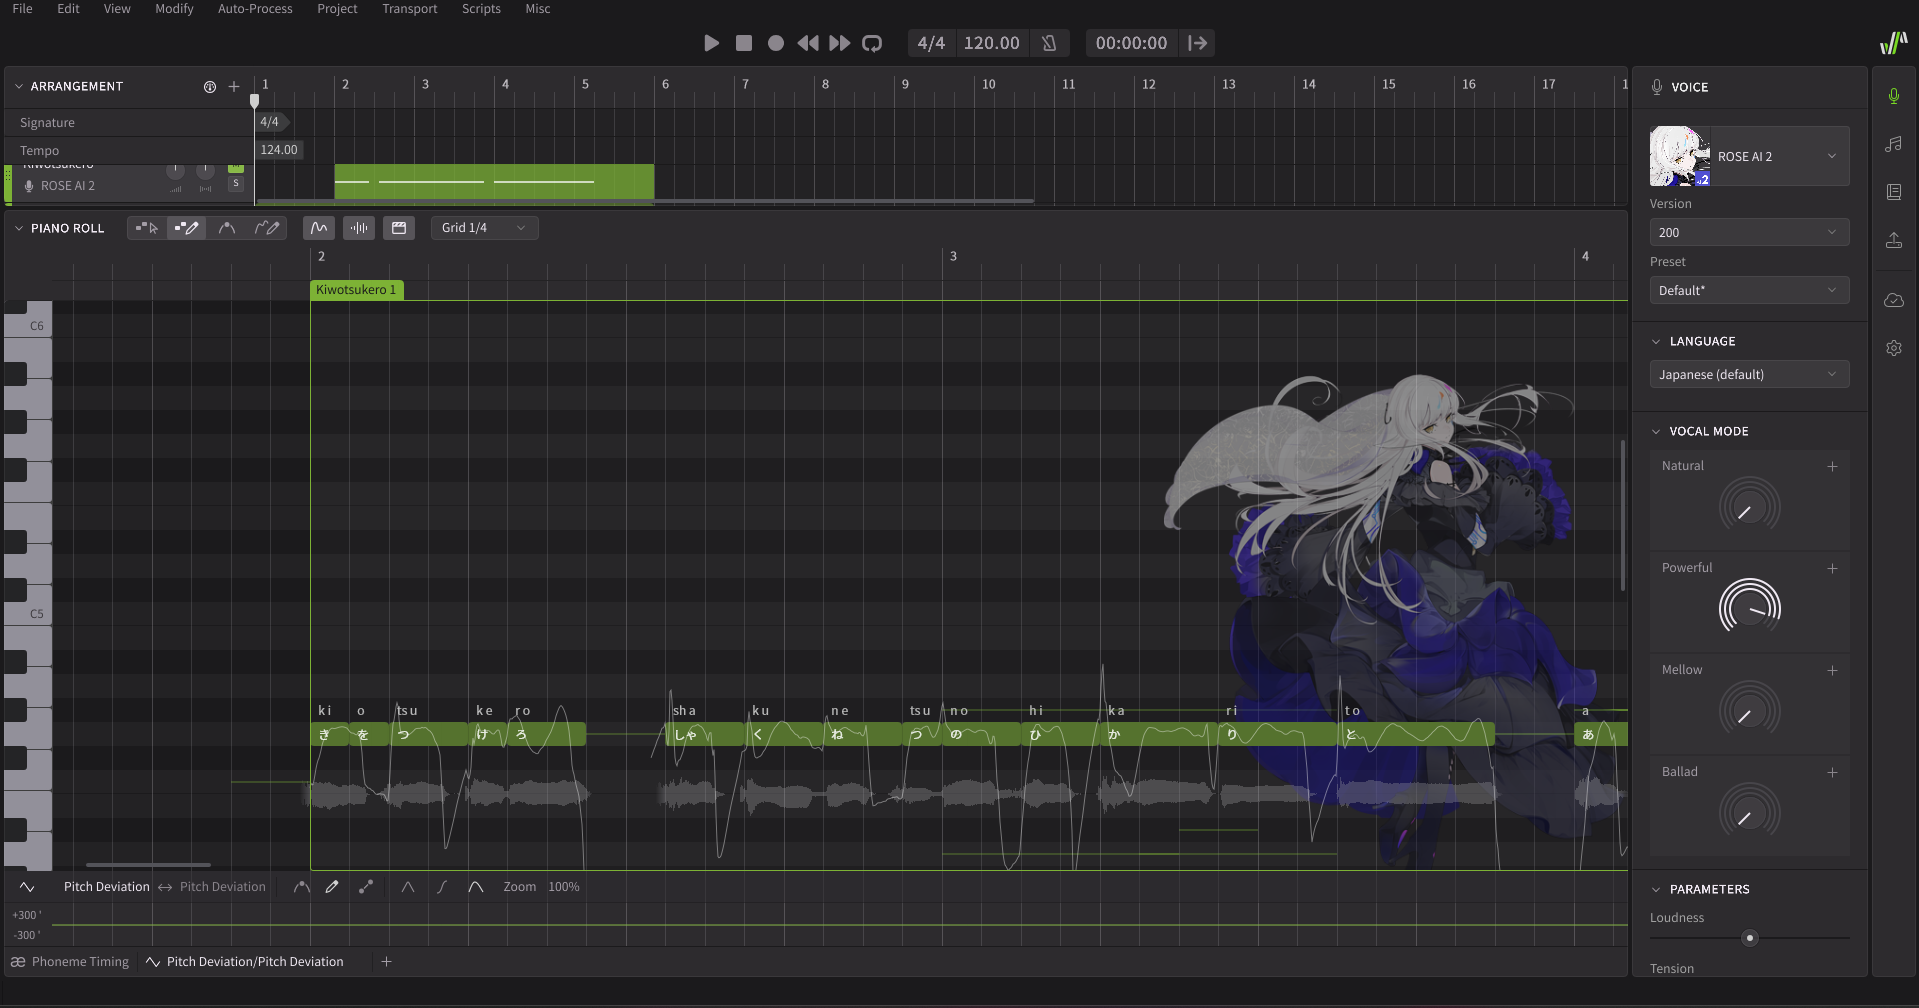The image size is (1919, 1008).
Task: Add a new track with Arrangement plus
Action: coord(234,87)
